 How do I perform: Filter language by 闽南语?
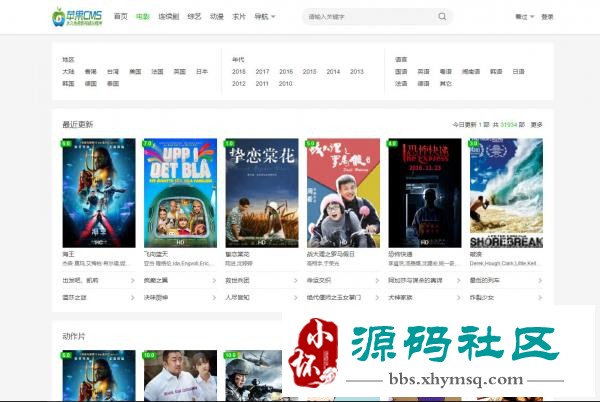[x=471, y=72]
